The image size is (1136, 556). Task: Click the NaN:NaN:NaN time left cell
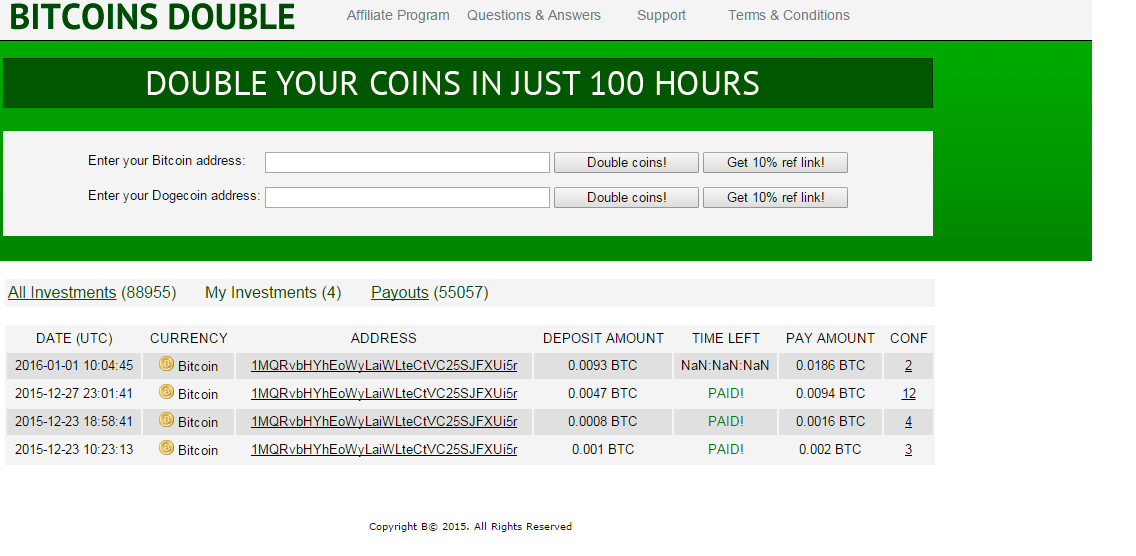click(725, 366)
